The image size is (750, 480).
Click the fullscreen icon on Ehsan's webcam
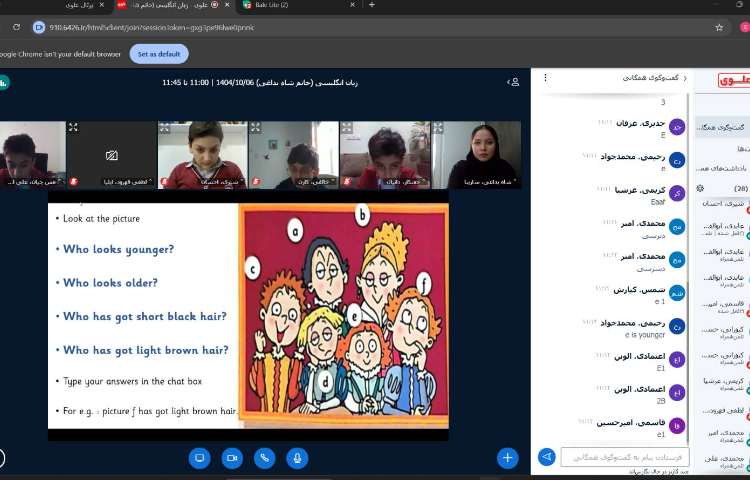click(x=164, y=128)
